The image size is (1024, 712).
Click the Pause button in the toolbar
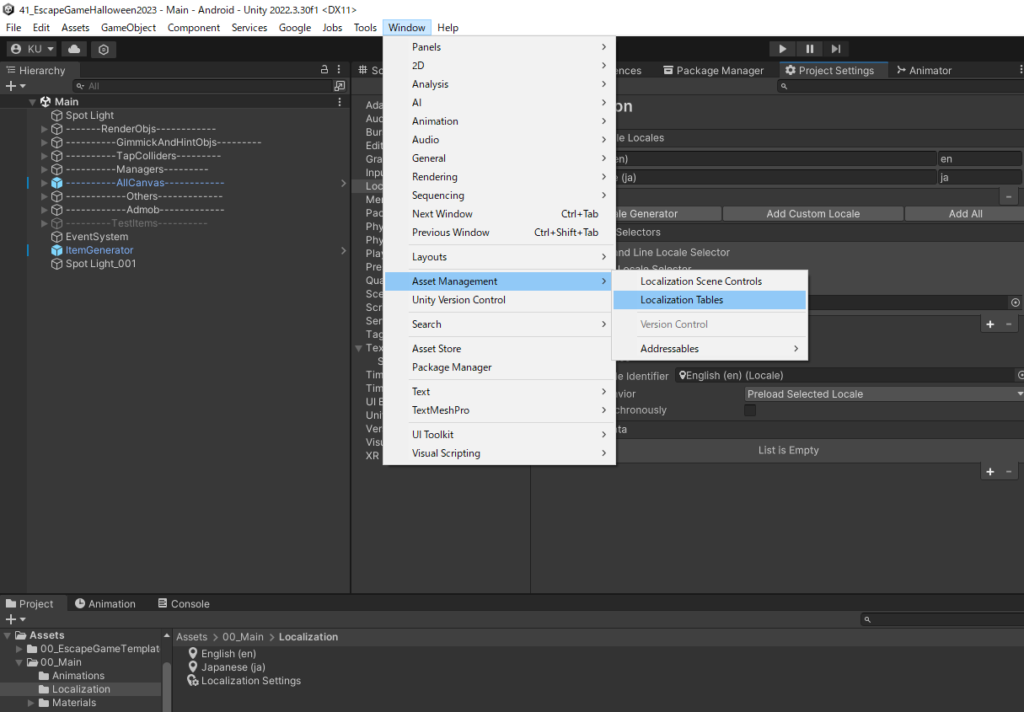click(809, 49)
